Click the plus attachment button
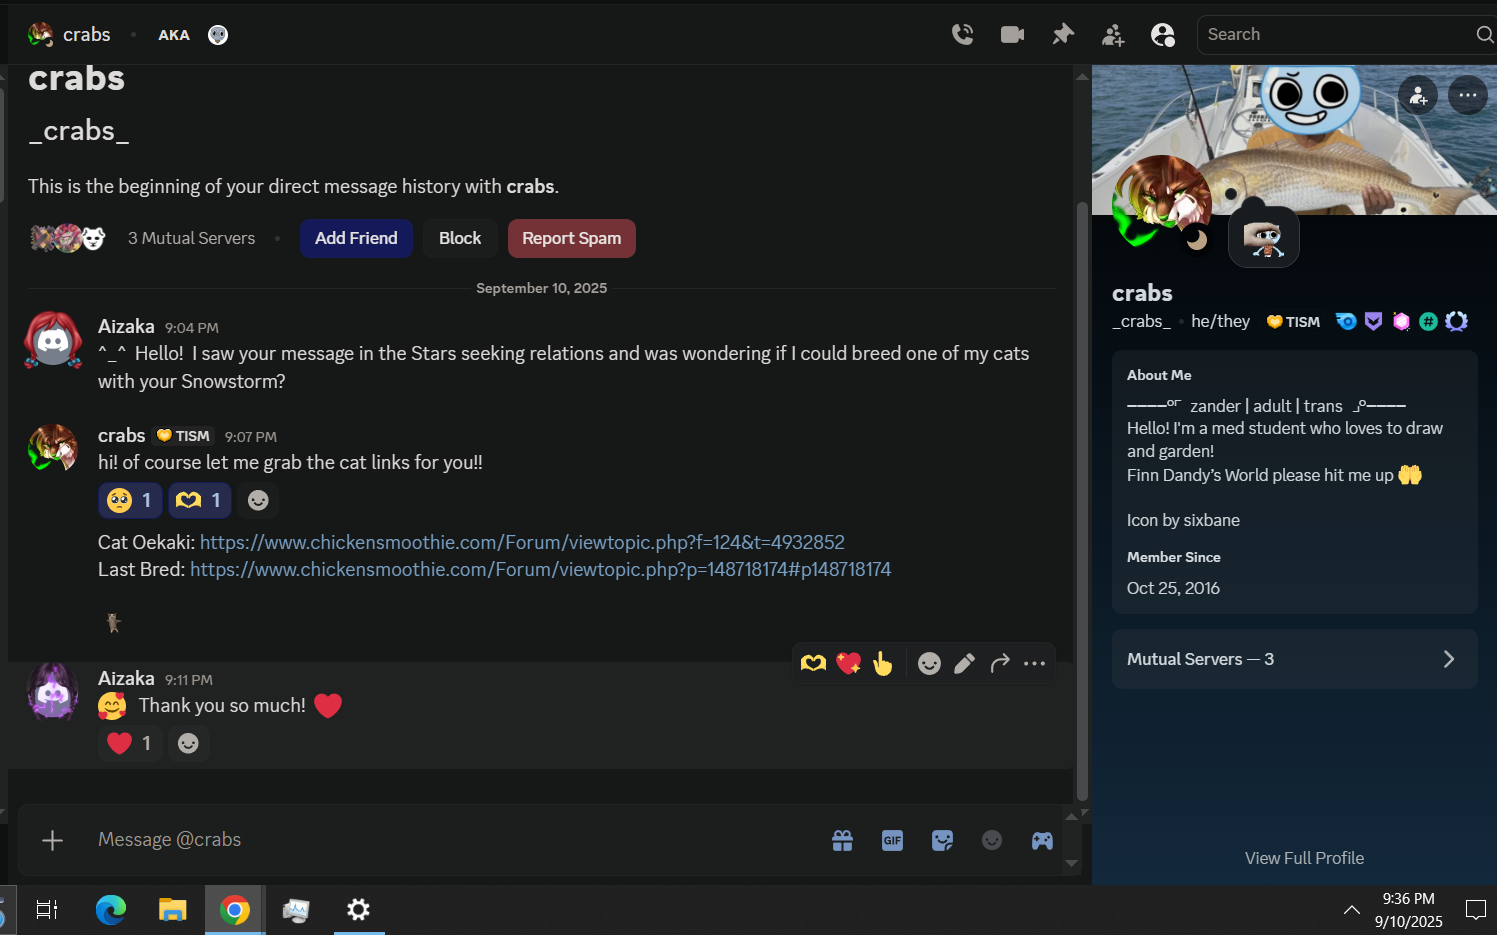 coord(53,840)
